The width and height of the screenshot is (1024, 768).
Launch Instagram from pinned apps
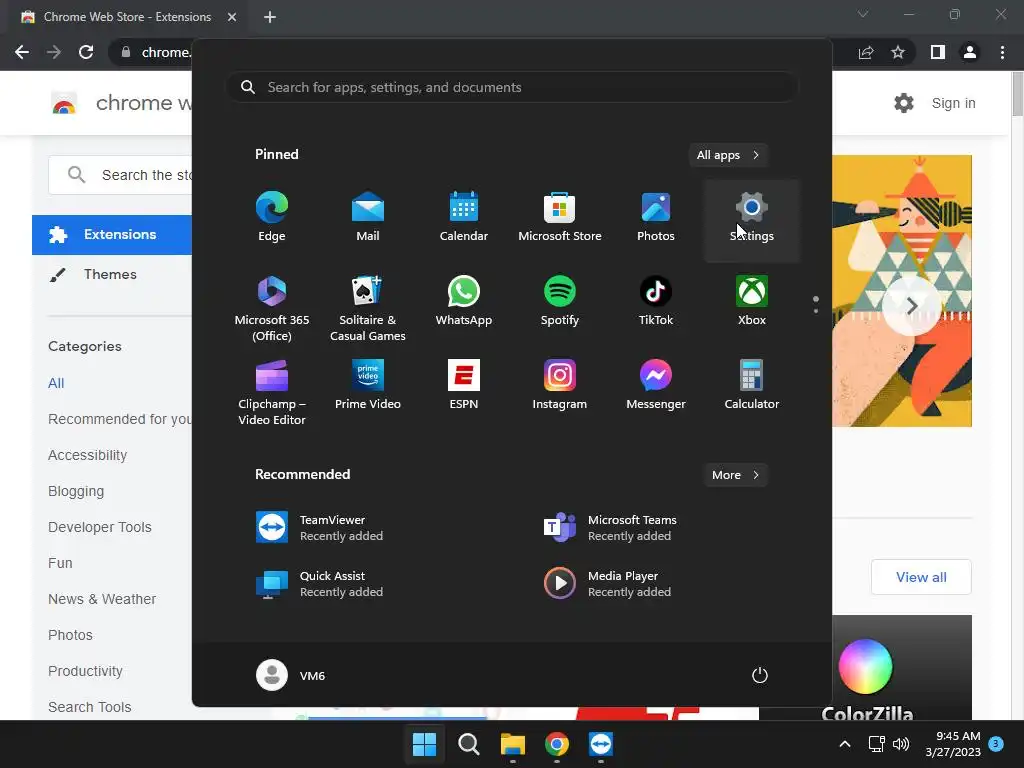560,386
